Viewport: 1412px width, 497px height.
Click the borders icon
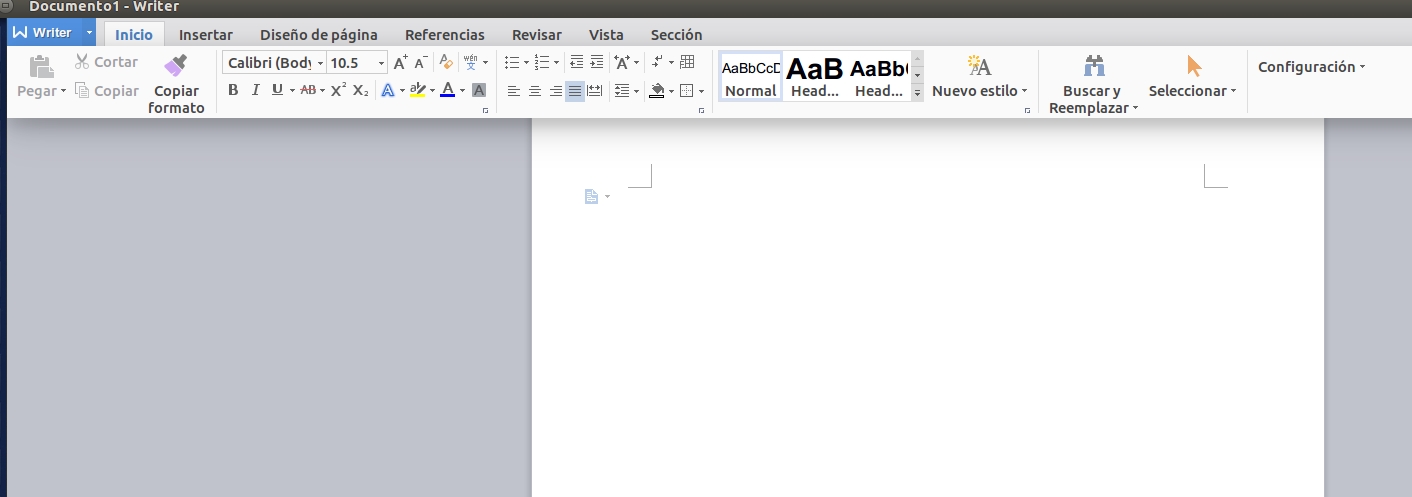[686, 91]
